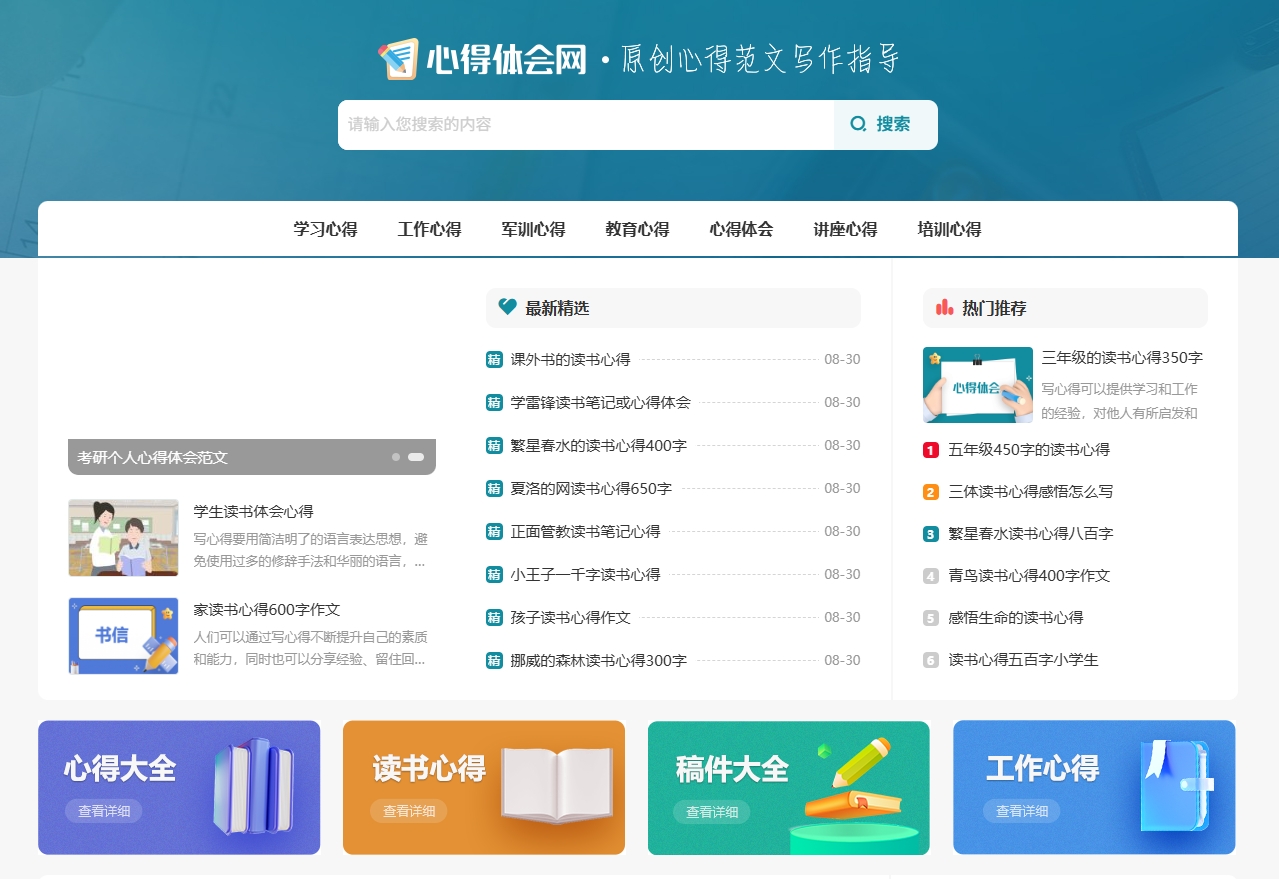Click rank badge 1 beside 五年级450字的读书心得
The width and height of the screenshot is (1279, 879).
pos(928,450)
